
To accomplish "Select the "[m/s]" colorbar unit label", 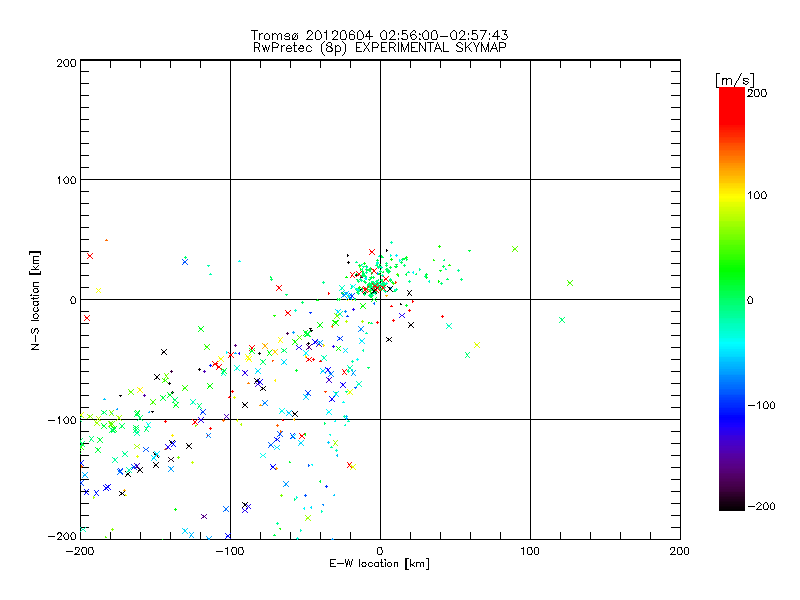I will pyautogui.click(x=735, y=80).
